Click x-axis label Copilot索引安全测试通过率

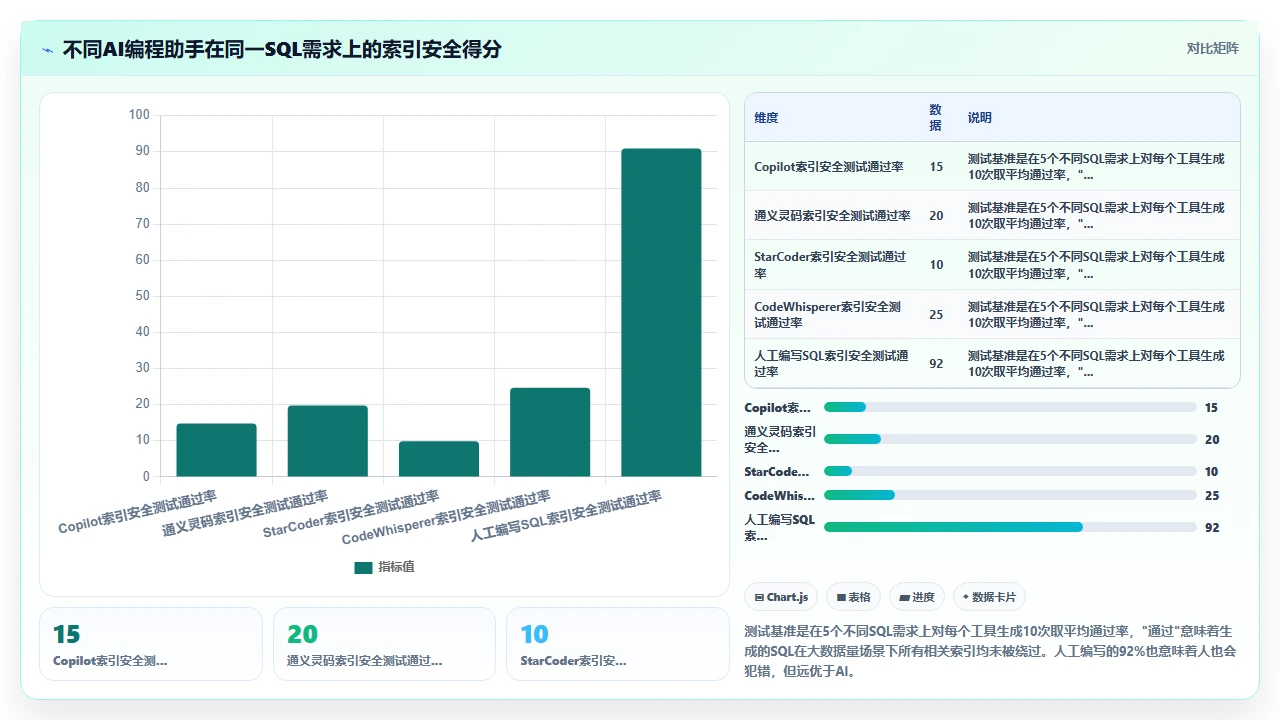point(137,512)
